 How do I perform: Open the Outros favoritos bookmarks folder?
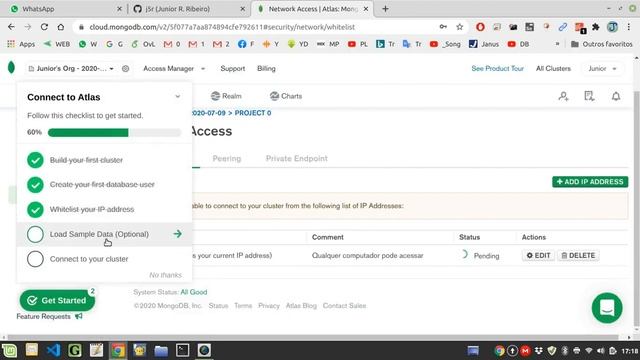602,44
